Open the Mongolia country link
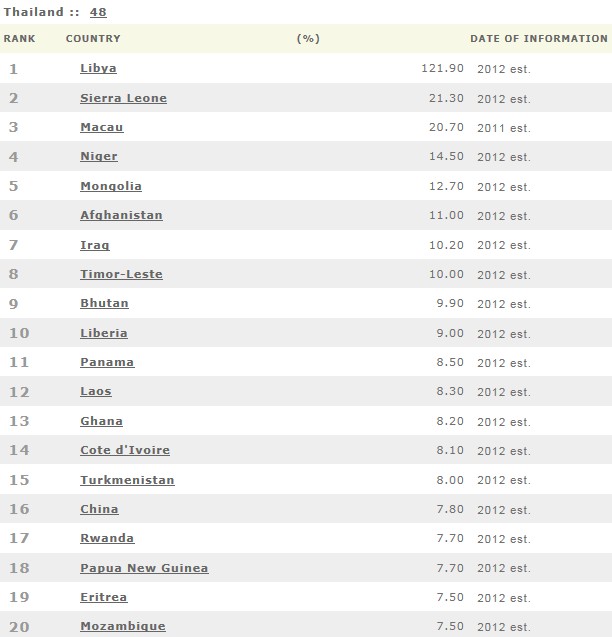The height and width of the screenshot is (637, 612). pos(111,186)
